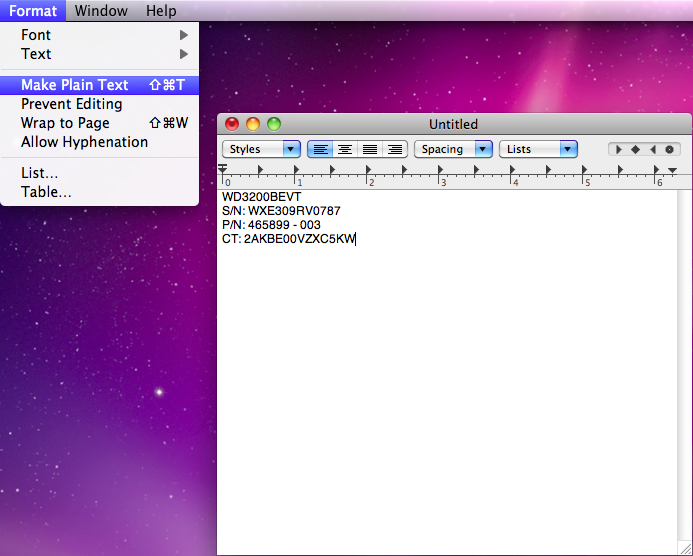
Task: Select right tab stop marker icon
Action: [x=652, y=149]
